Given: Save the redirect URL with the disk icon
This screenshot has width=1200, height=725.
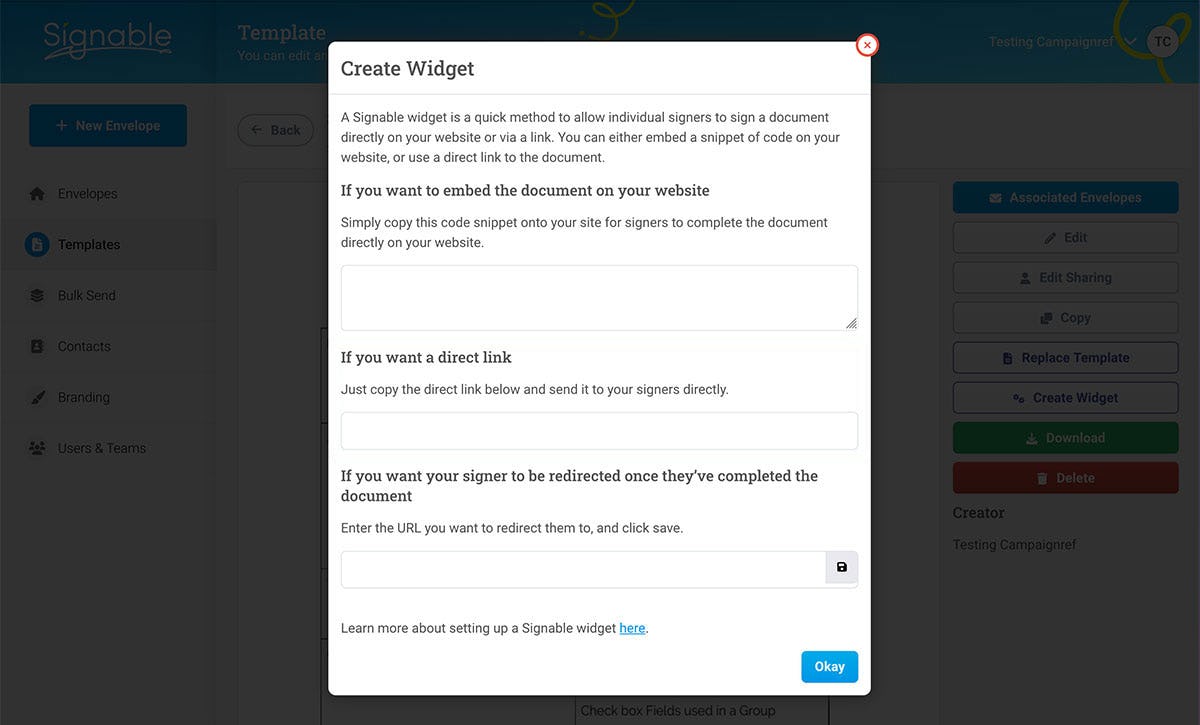Looking at the screenshot, I should tap(841, 568).
